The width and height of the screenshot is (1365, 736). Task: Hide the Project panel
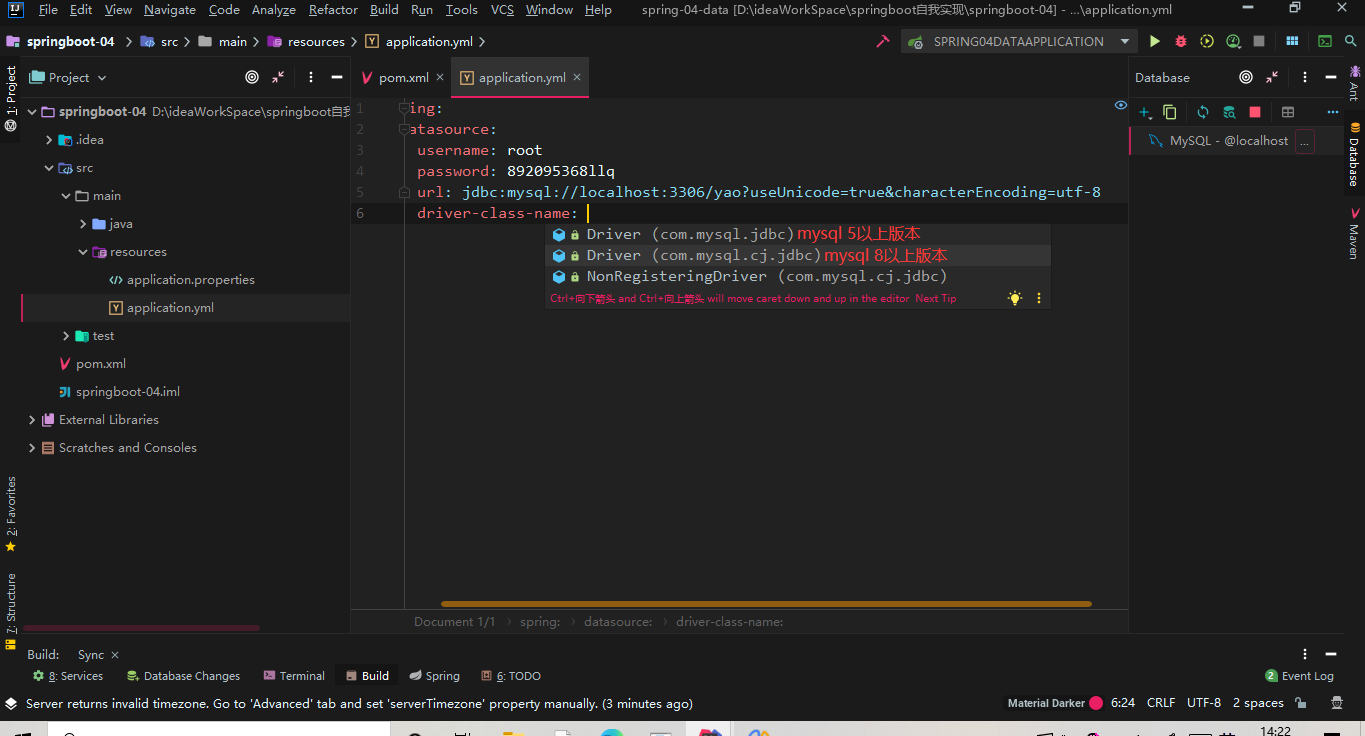click(x=337, y=77)
